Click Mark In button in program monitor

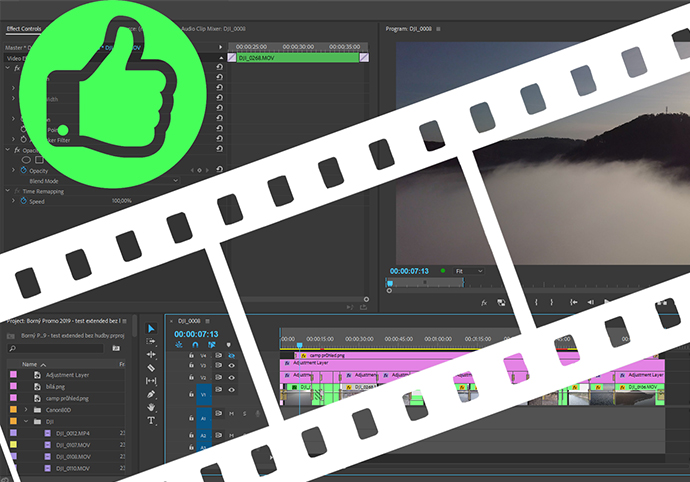pyautogui.click(x=536, y=302)
